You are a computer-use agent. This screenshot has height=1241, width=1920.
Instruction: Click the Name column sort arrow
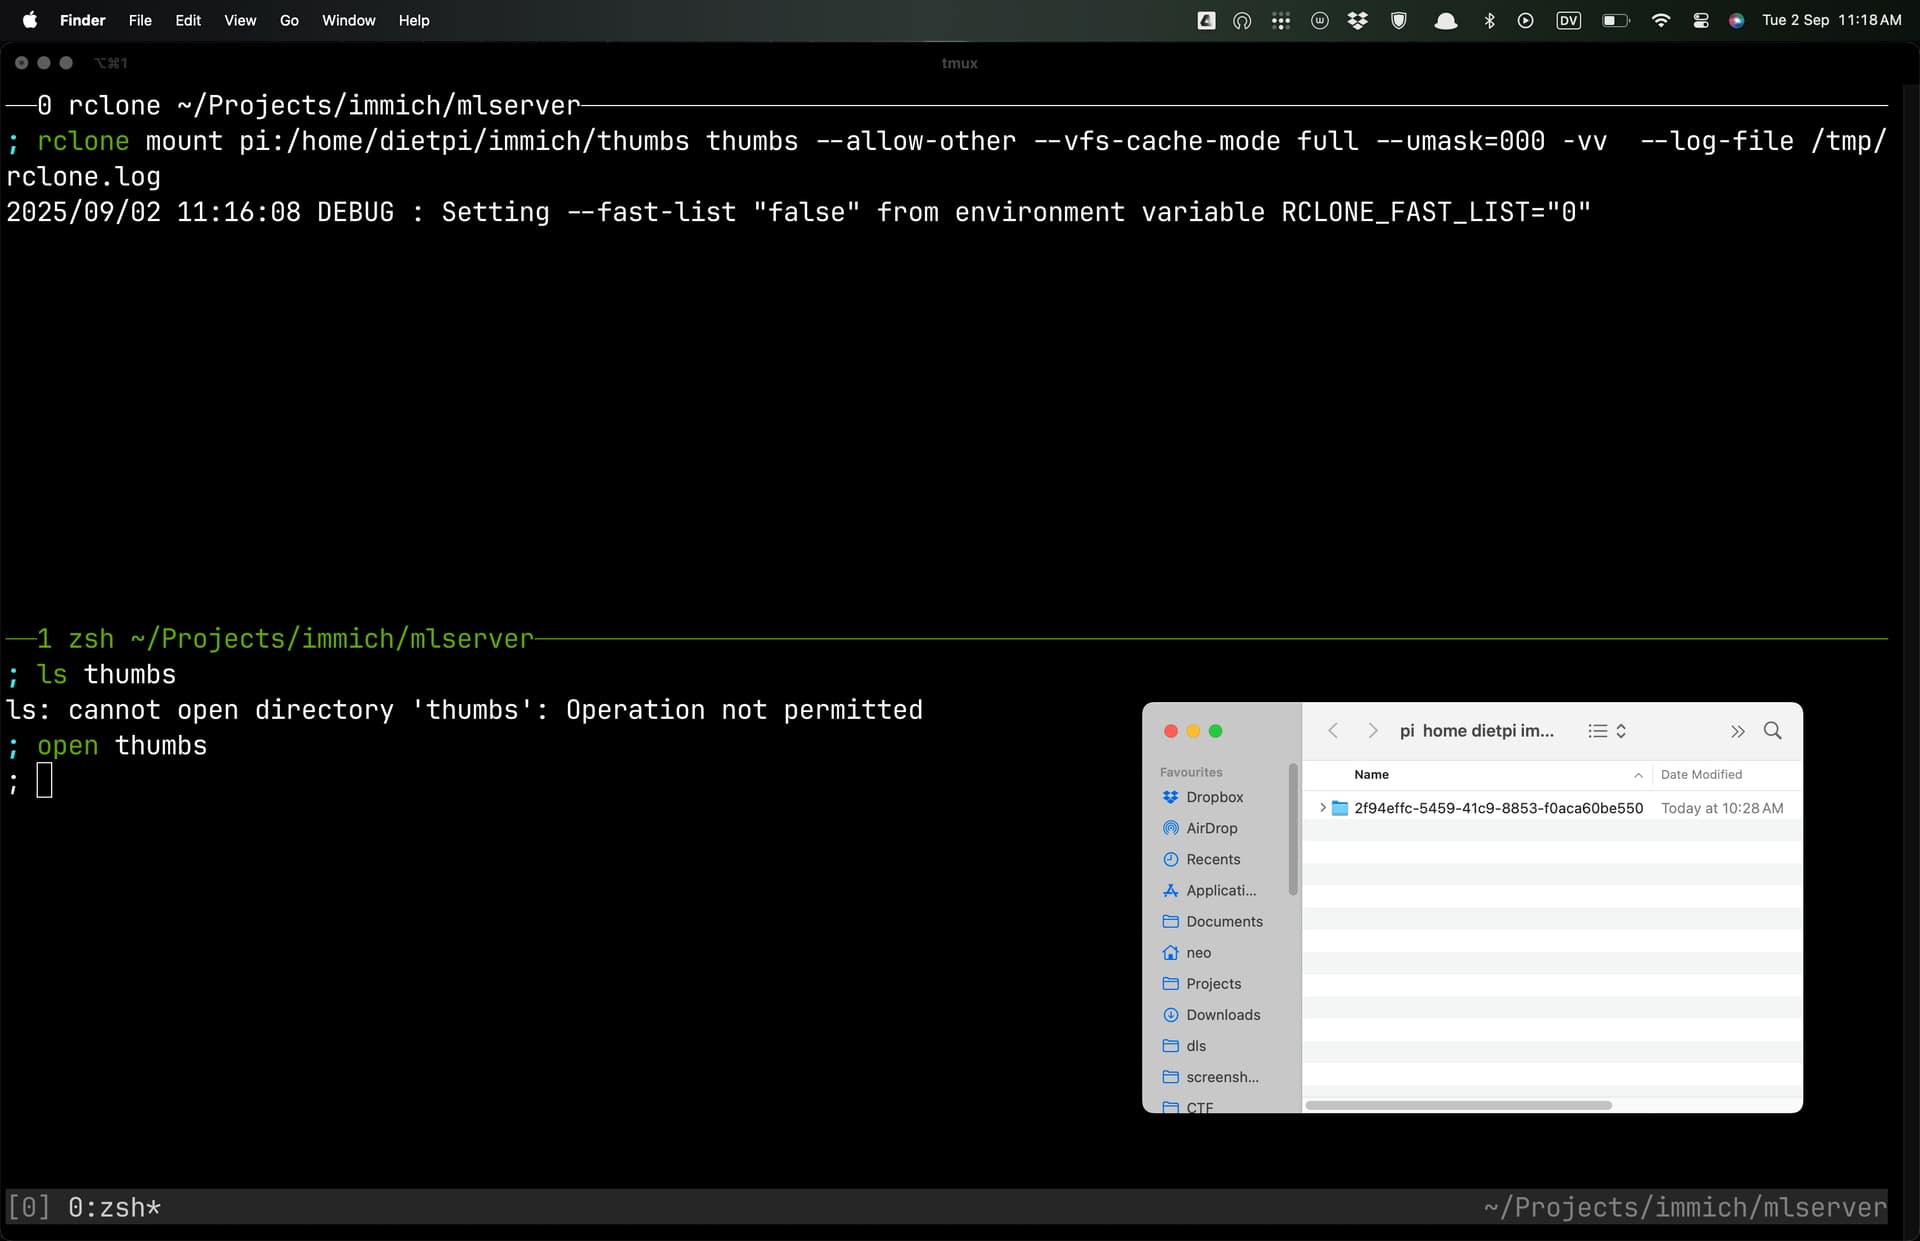(x=1638, y=775)
